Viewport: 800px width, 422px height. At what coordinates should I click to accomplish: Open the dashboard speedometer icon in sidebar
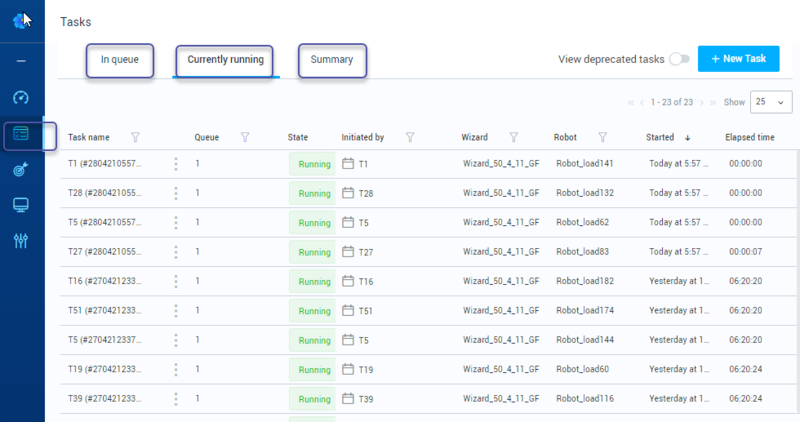click(x=21, y=97)
